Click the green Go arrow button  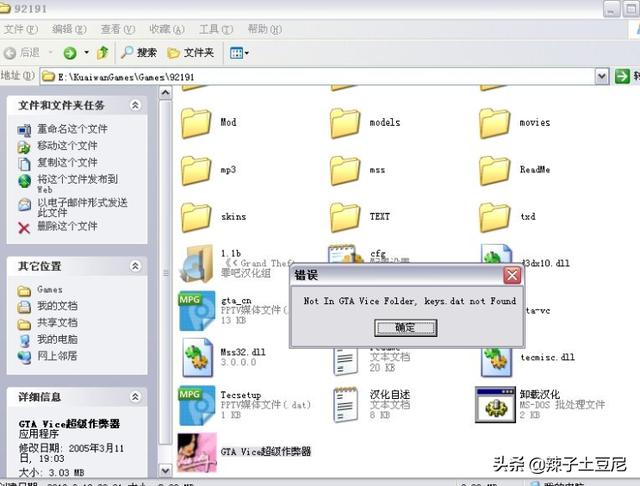[x=622, y=76]
